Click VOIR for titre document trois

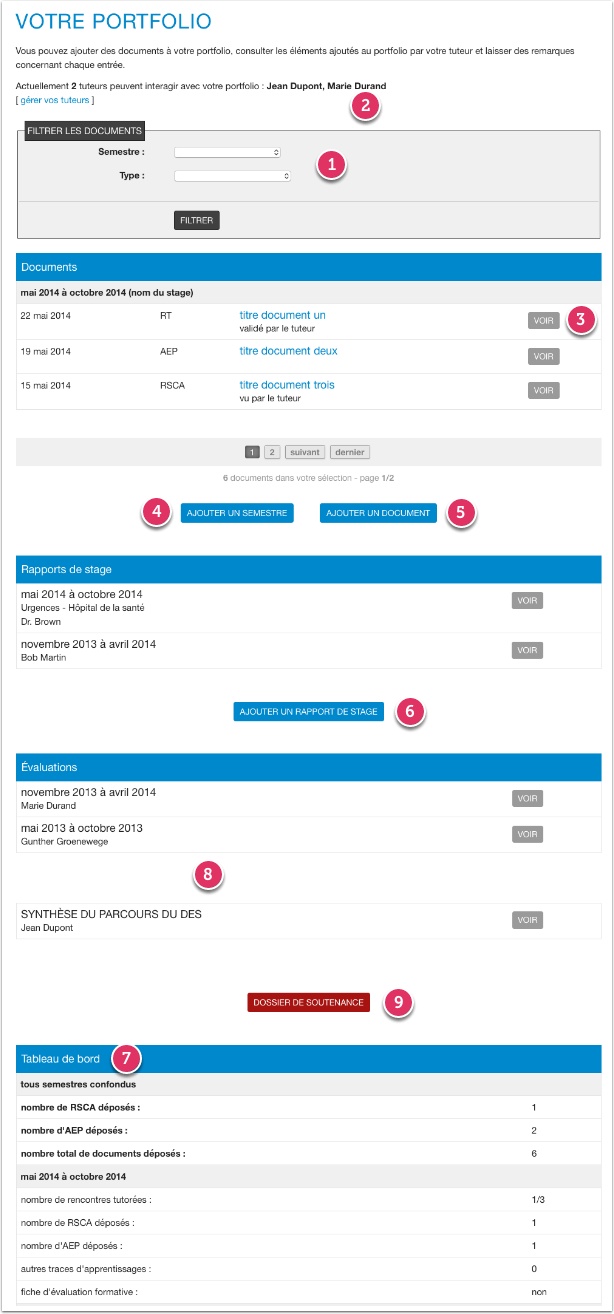[x=543, y=390]
